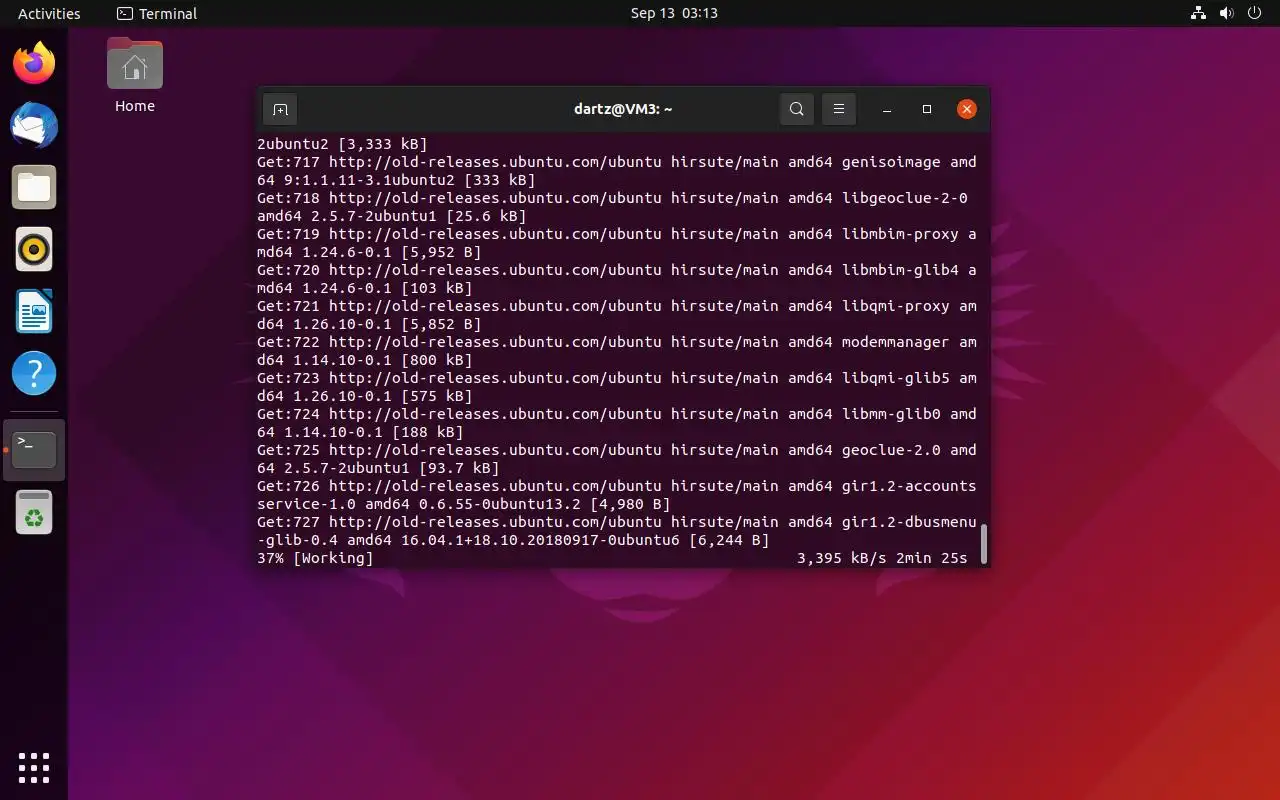
Task: Open the Files manager dock icon
Action: coord(34,188)
